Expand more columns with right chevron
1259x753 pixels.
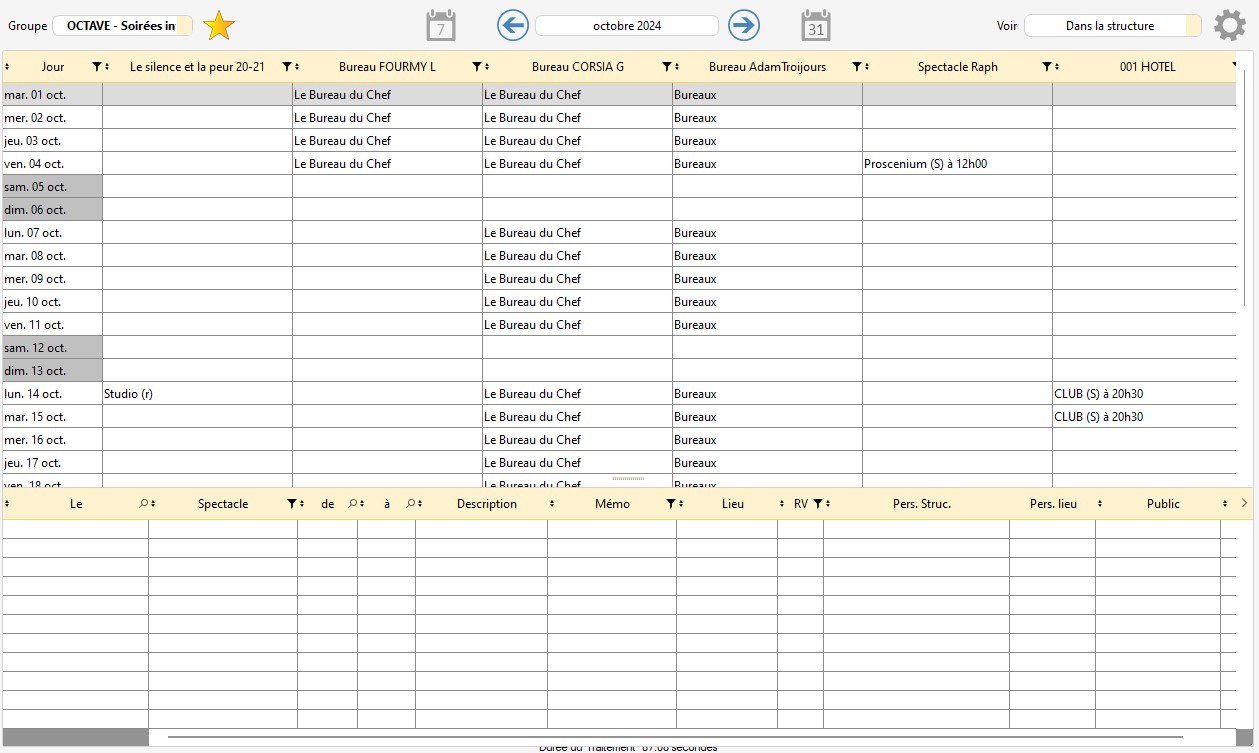1244,503
